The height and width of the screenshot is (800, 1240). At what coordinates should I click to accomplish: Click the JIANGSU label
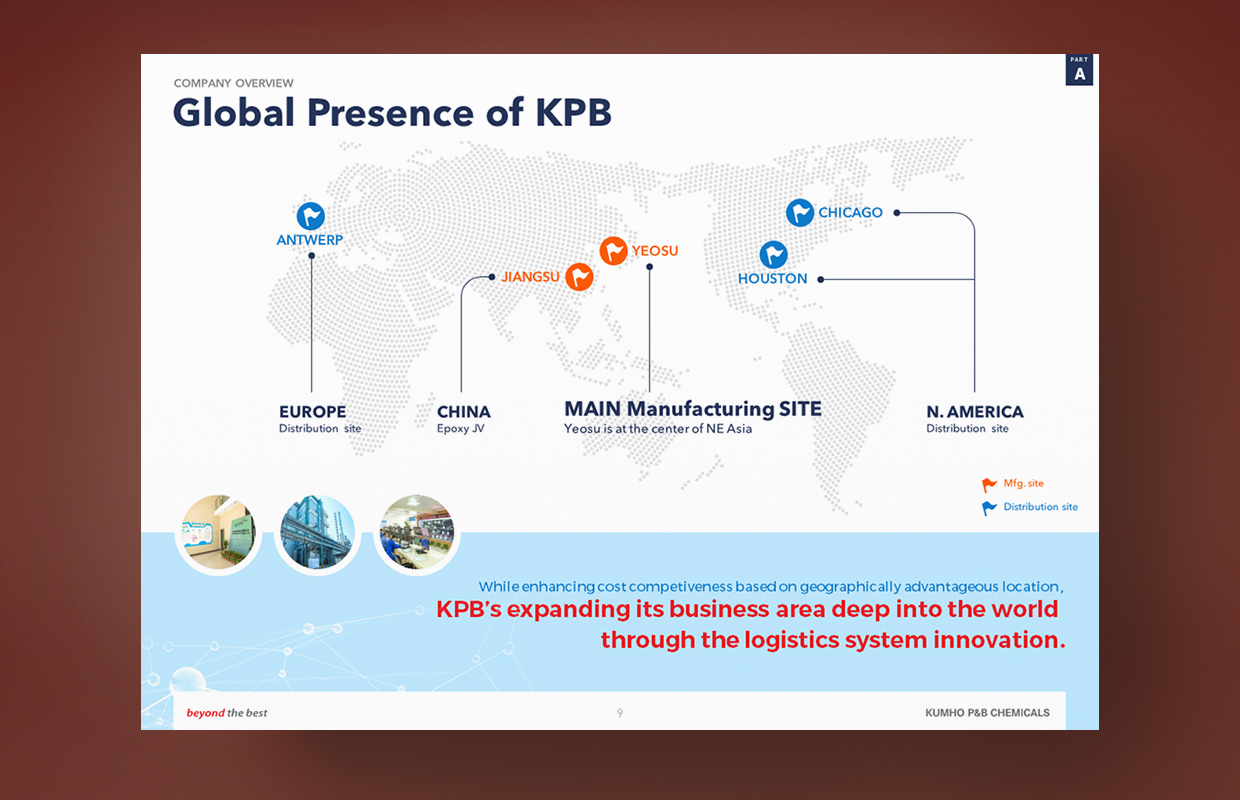tap(530, 276)
